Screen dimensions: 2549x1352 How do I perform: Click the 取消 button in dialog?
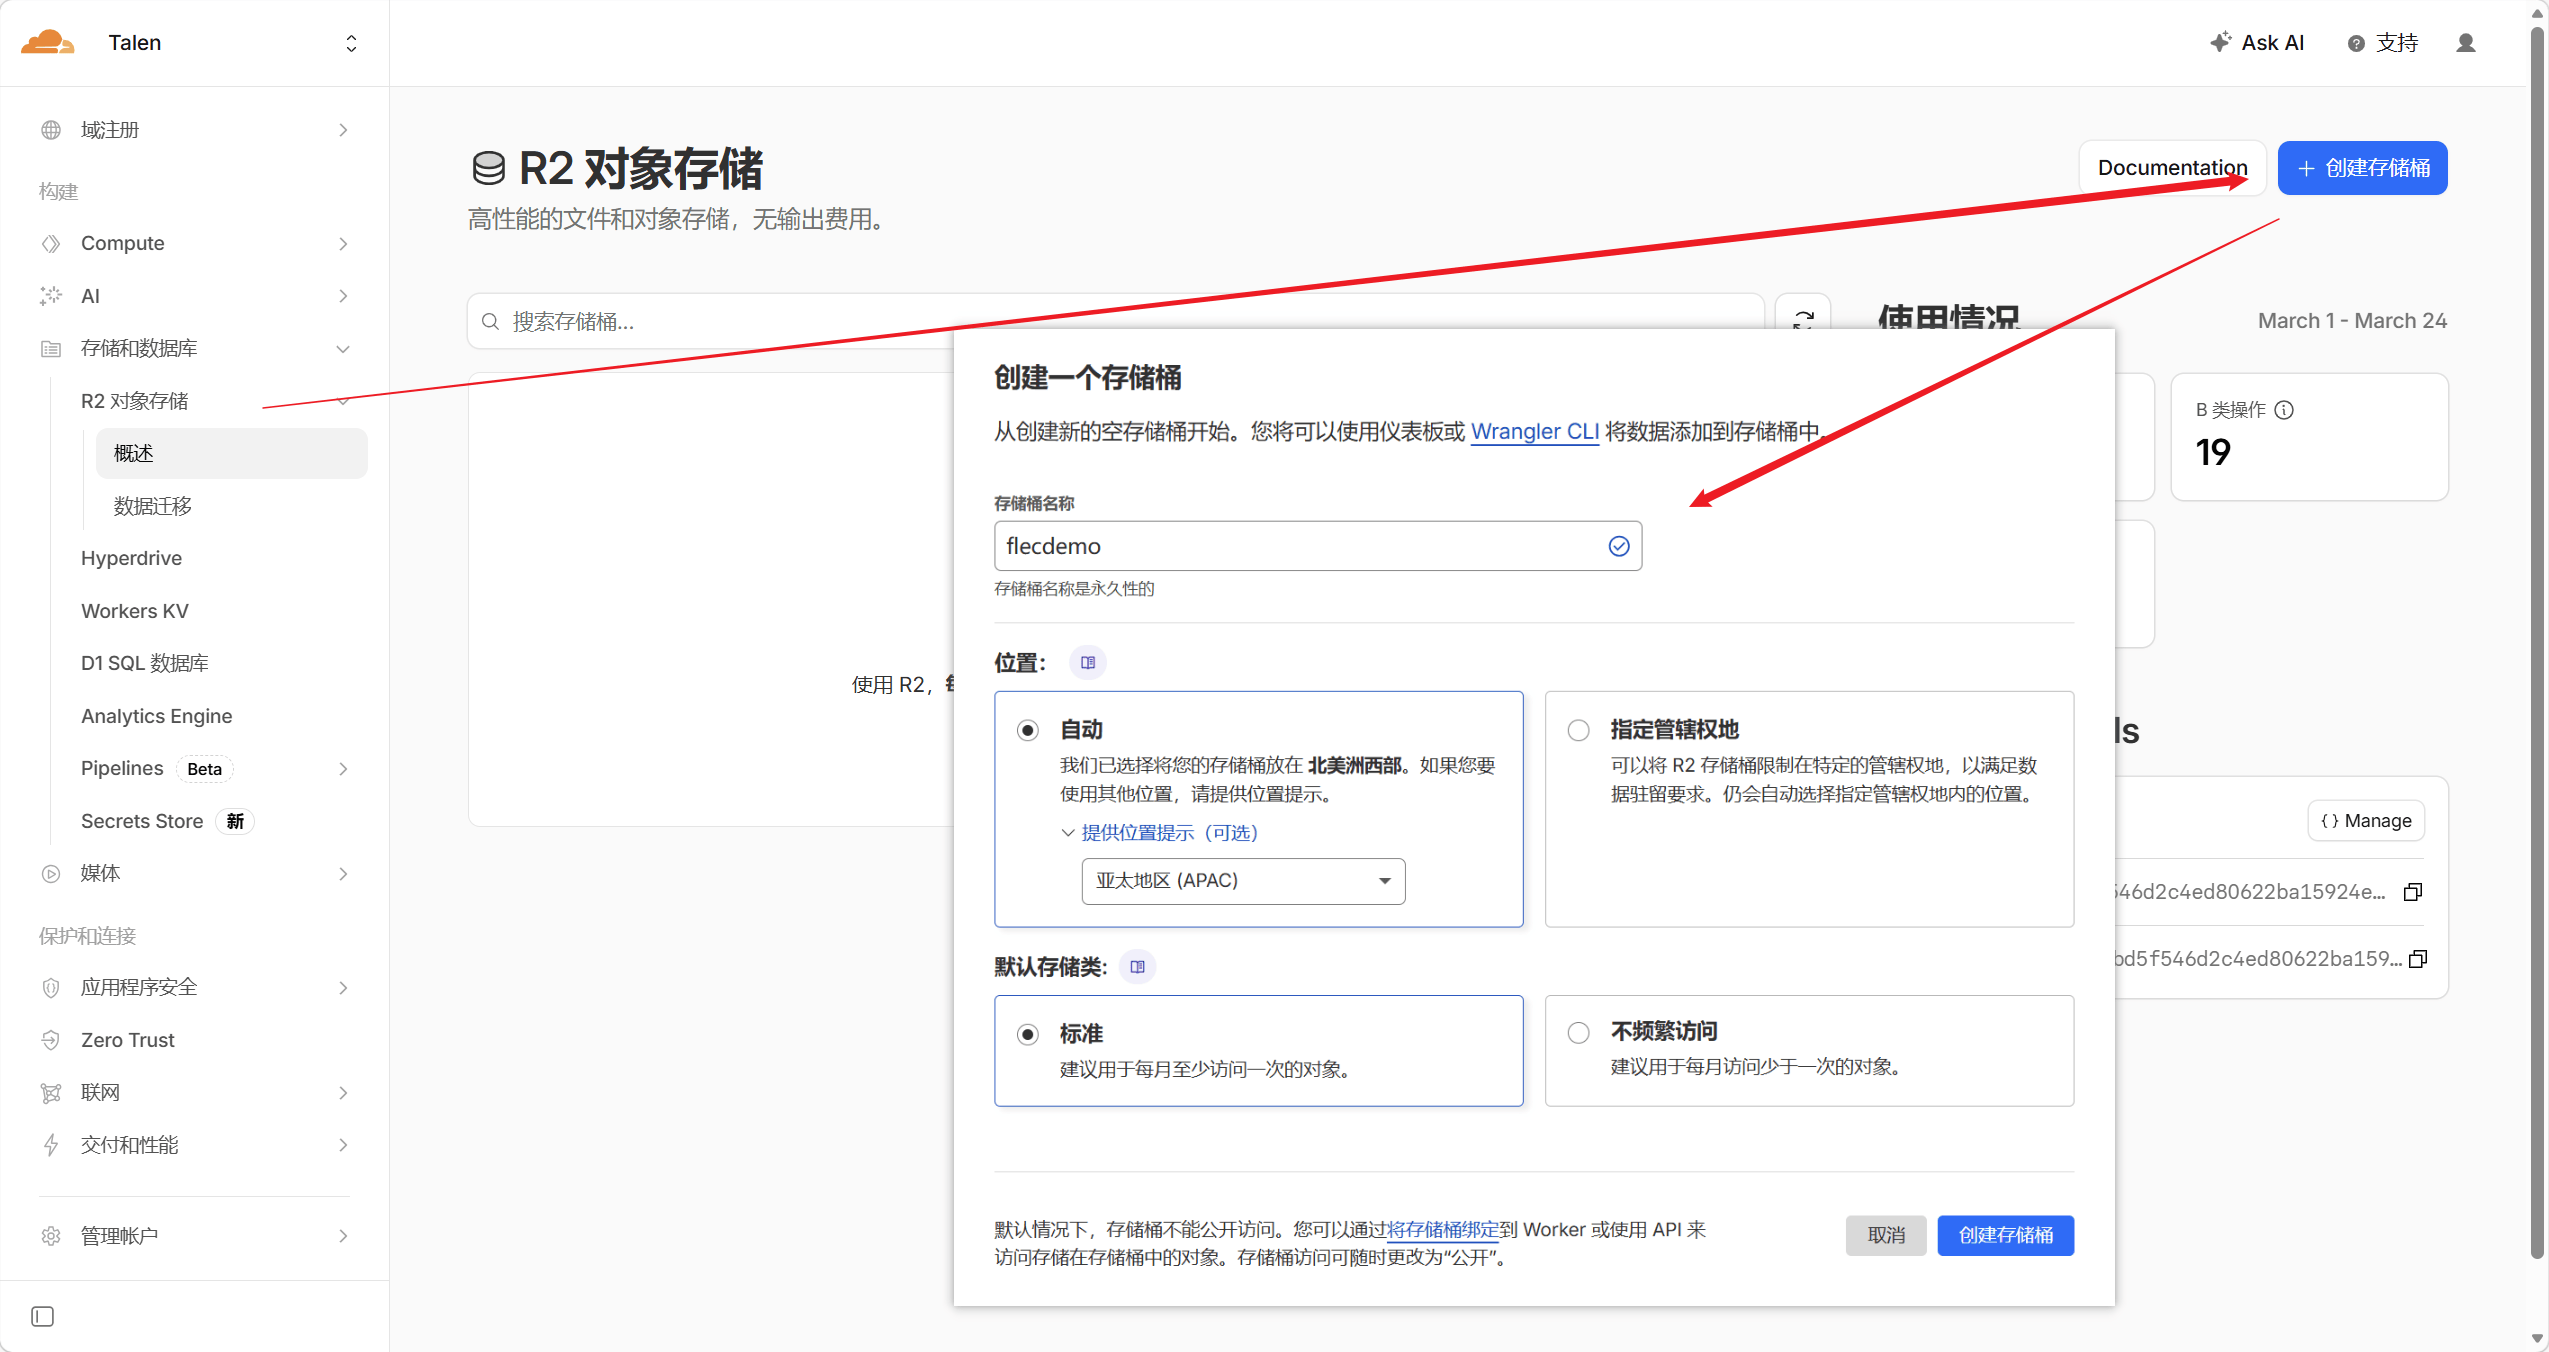coord(1885,1235)
